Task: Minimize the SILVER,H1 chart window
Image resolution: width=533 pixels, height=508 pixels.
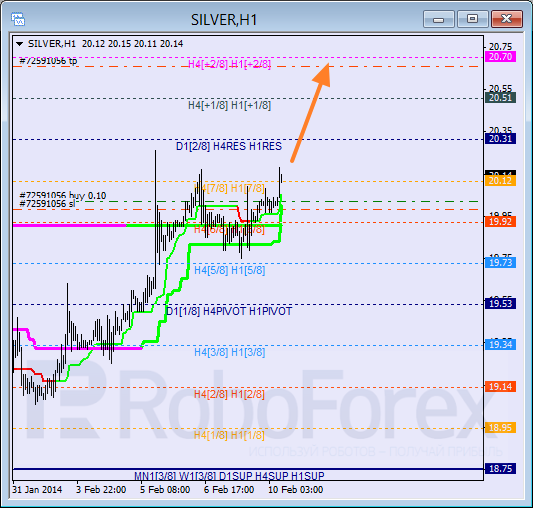Action: pyautogui.click(x=439, y=19)
